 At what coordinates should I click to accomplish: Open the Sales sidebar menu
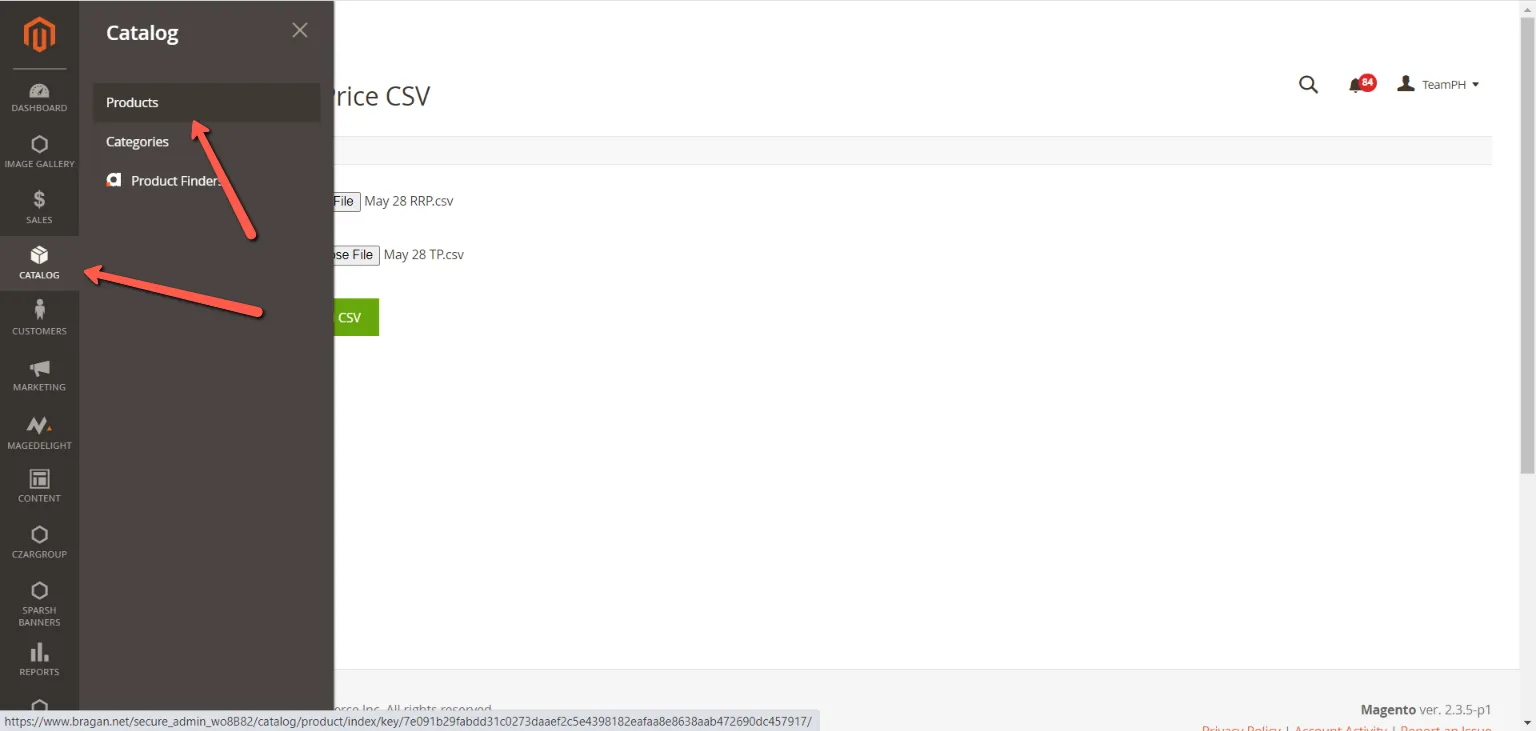click(x=39, y=208)
